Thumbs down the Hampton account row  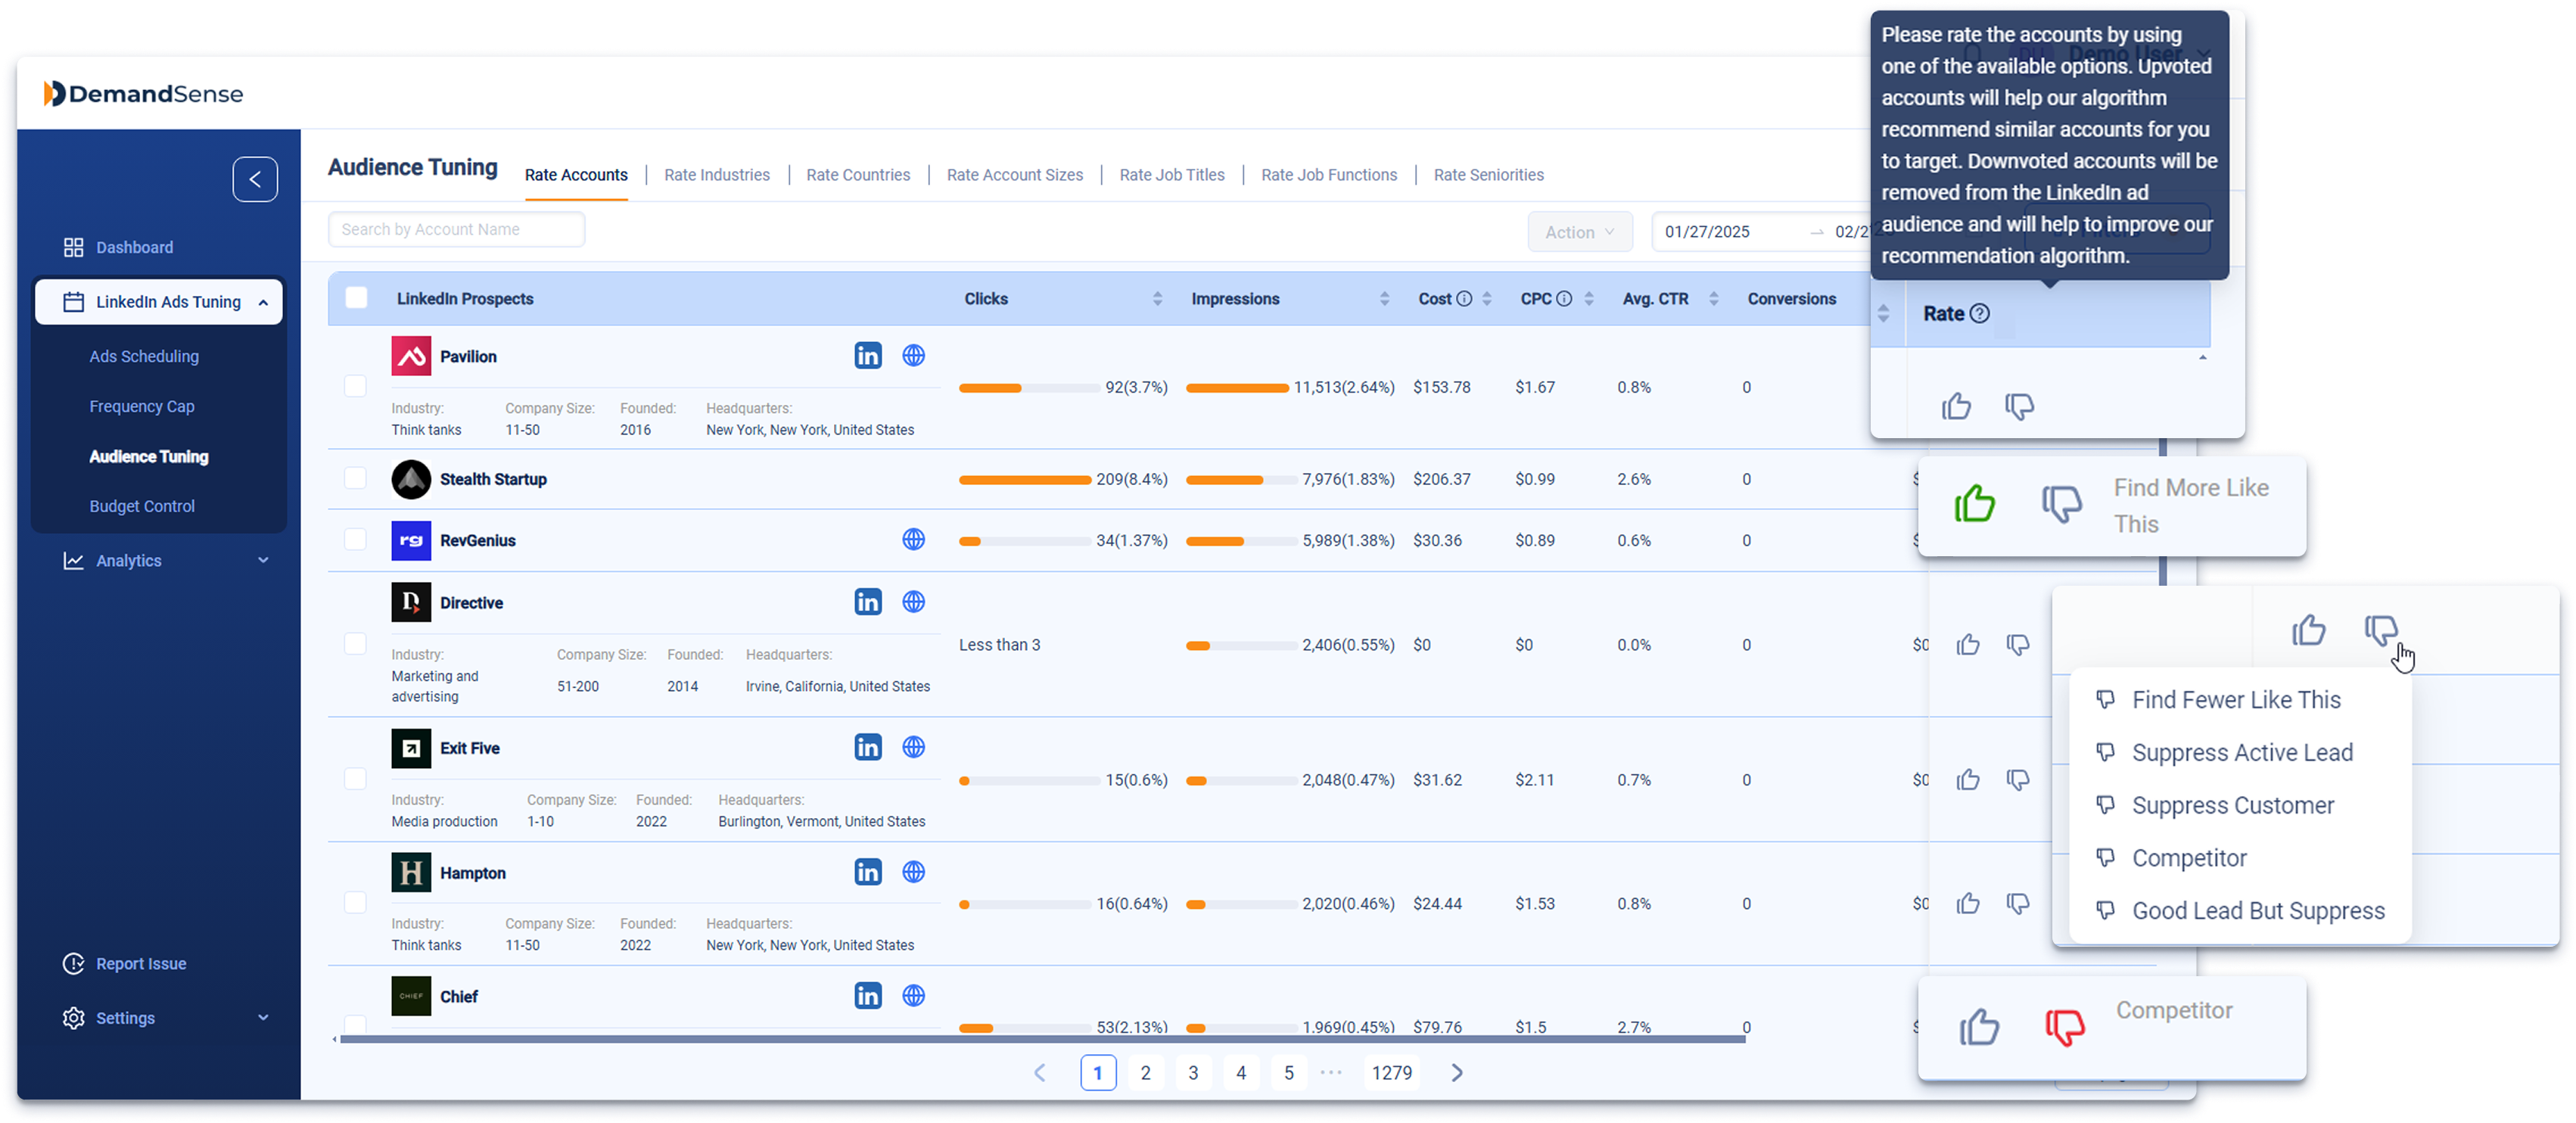pos(2017,903)
